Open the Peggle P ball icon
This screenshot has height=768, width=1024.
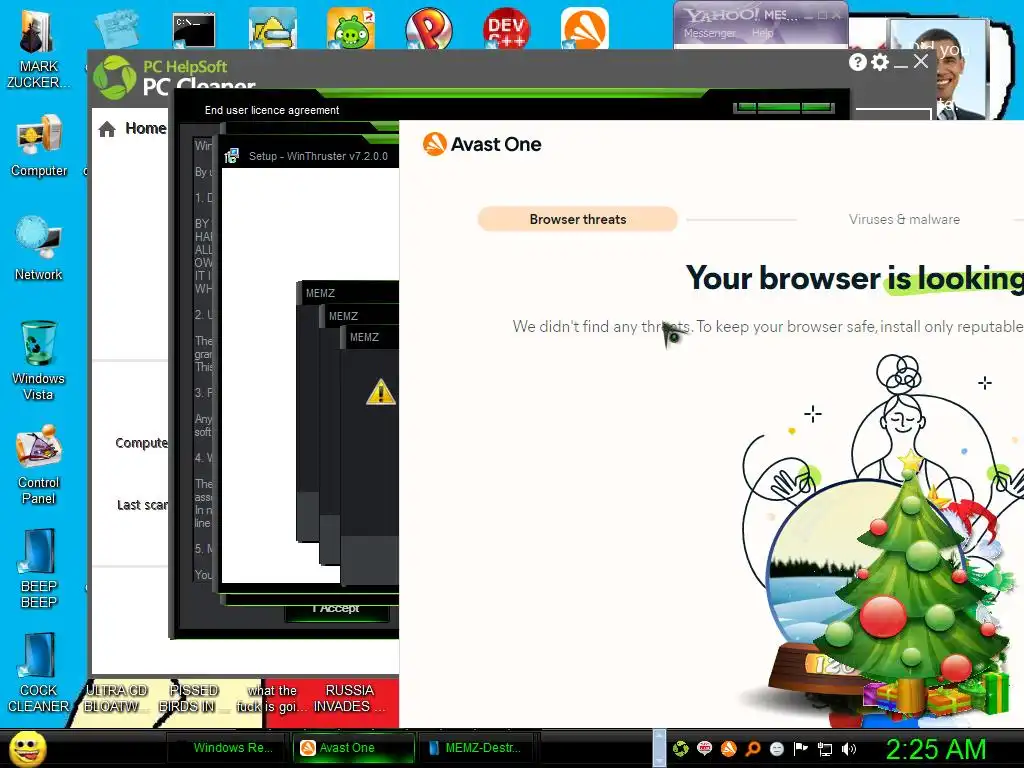coord(428,29)
